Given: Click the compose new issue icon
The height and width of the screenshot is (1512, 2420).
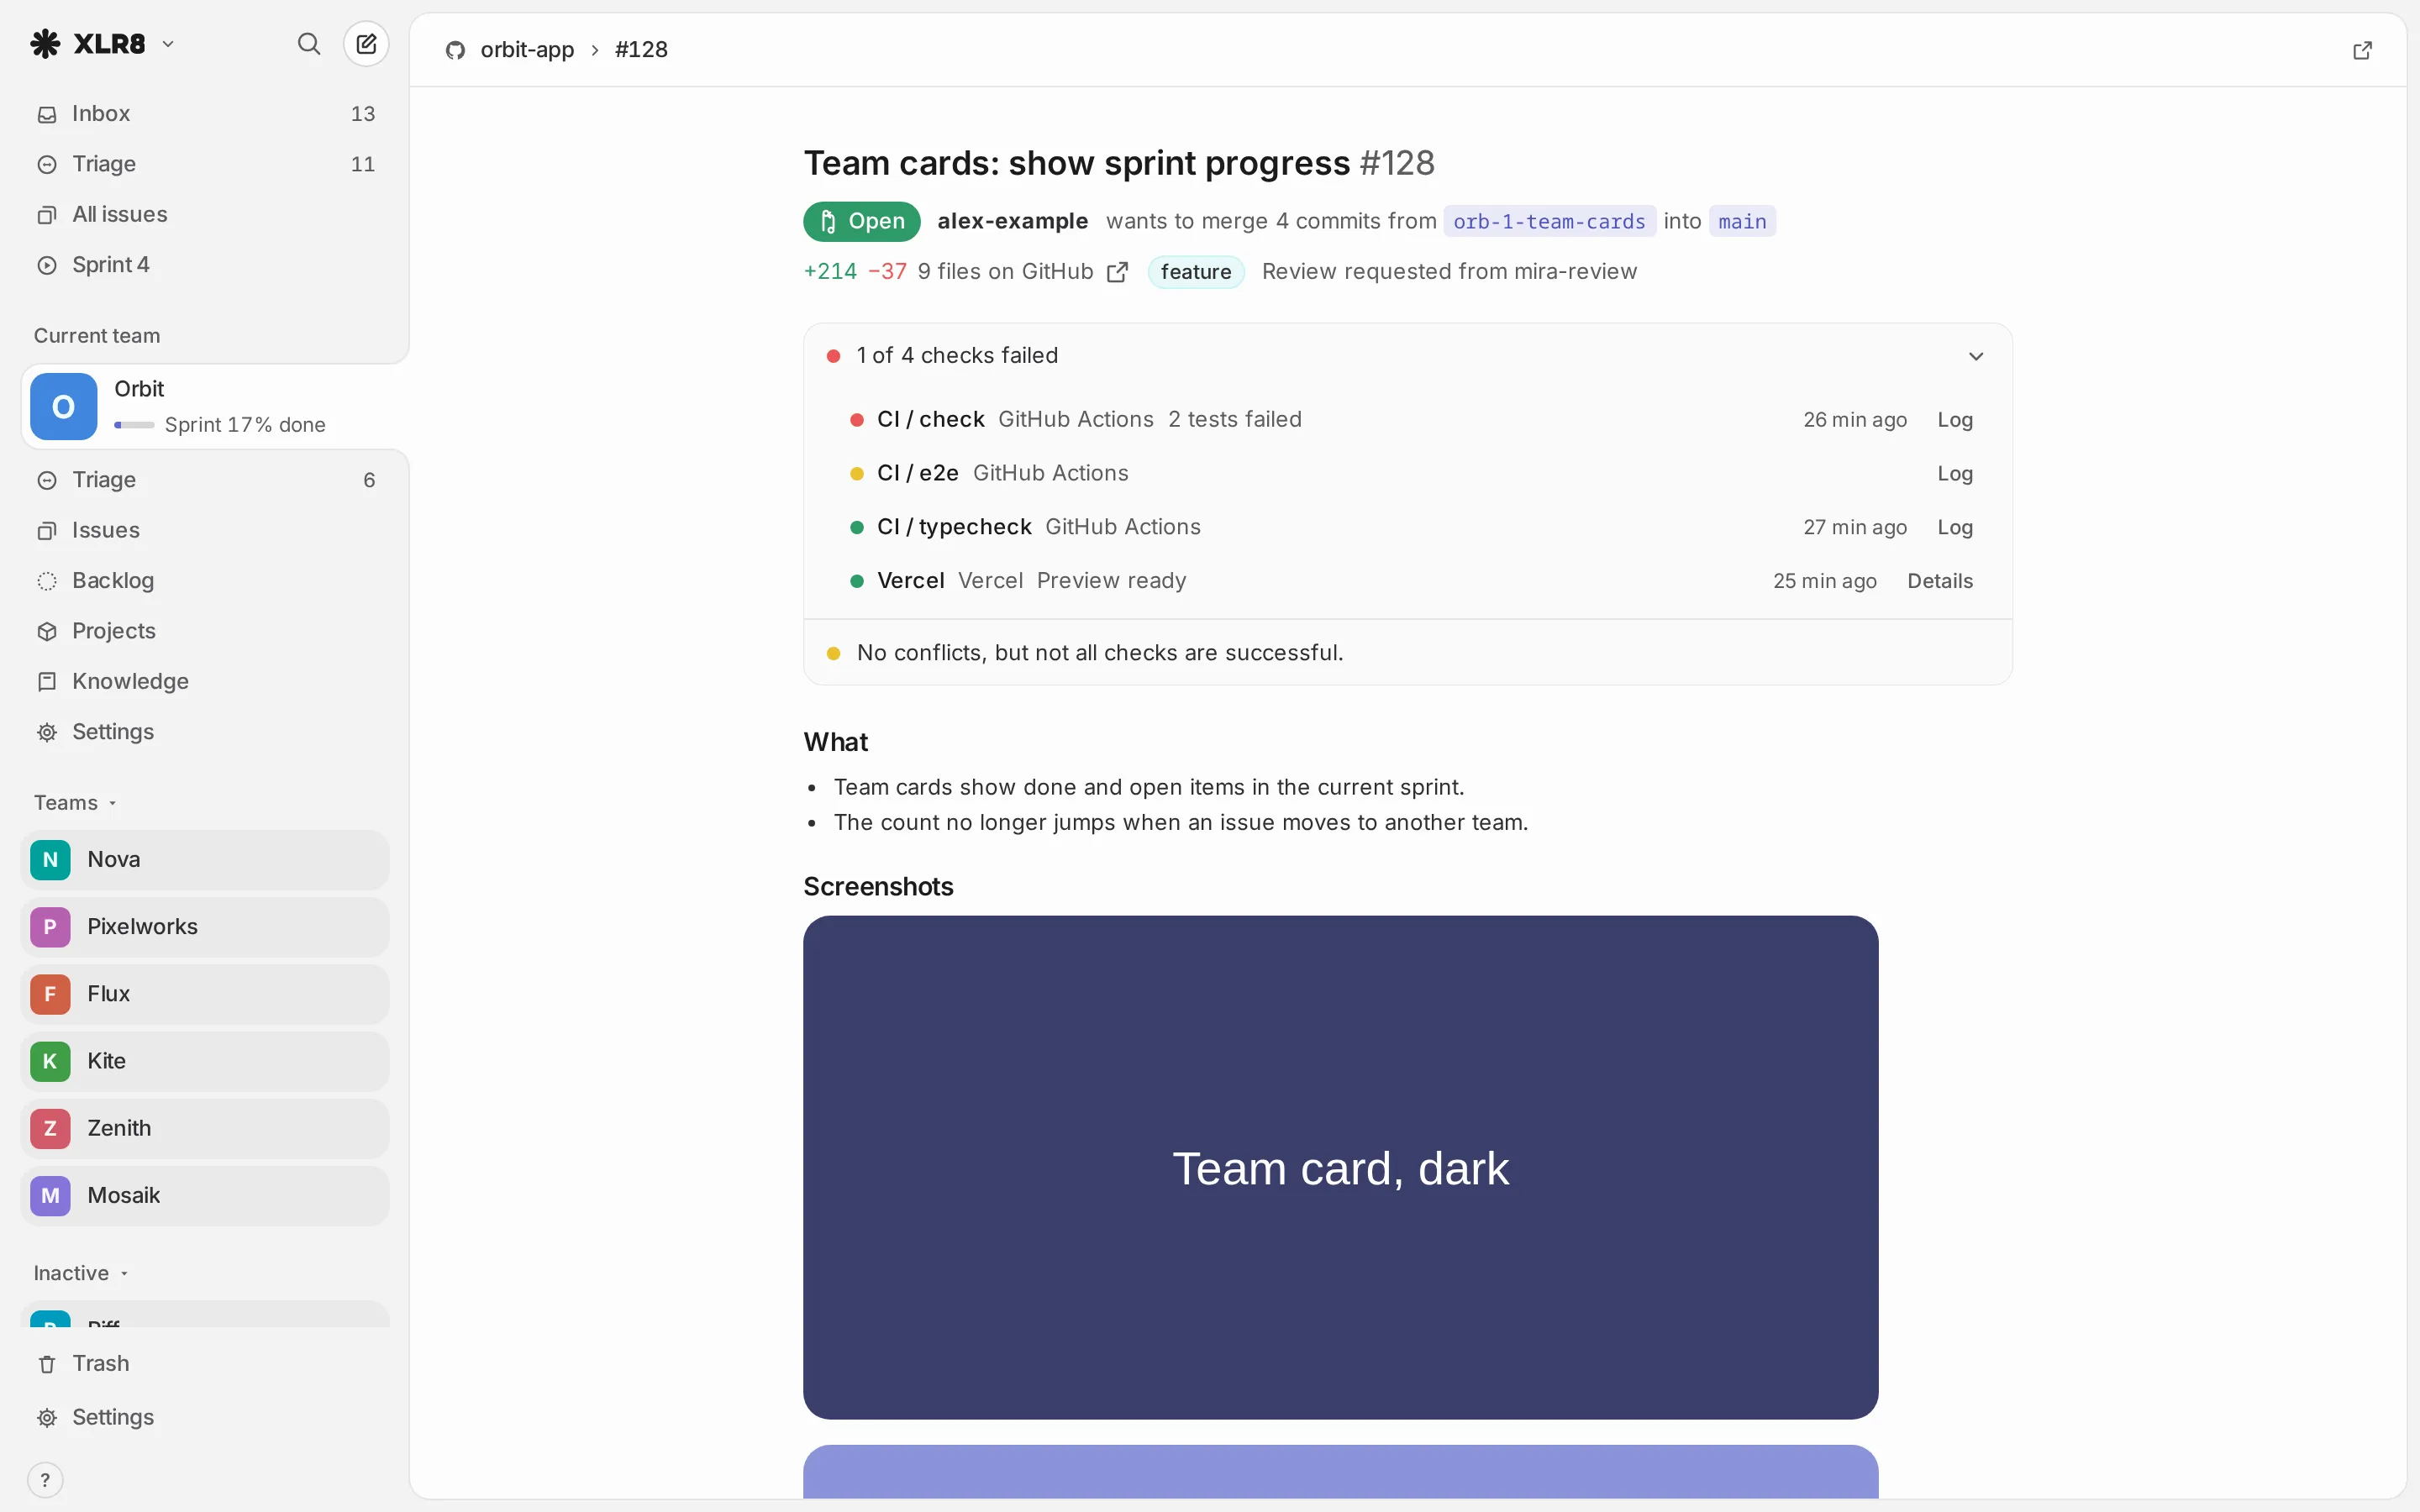Looking at the screenshot, I should pyautogui.click(x=366, y=44).
